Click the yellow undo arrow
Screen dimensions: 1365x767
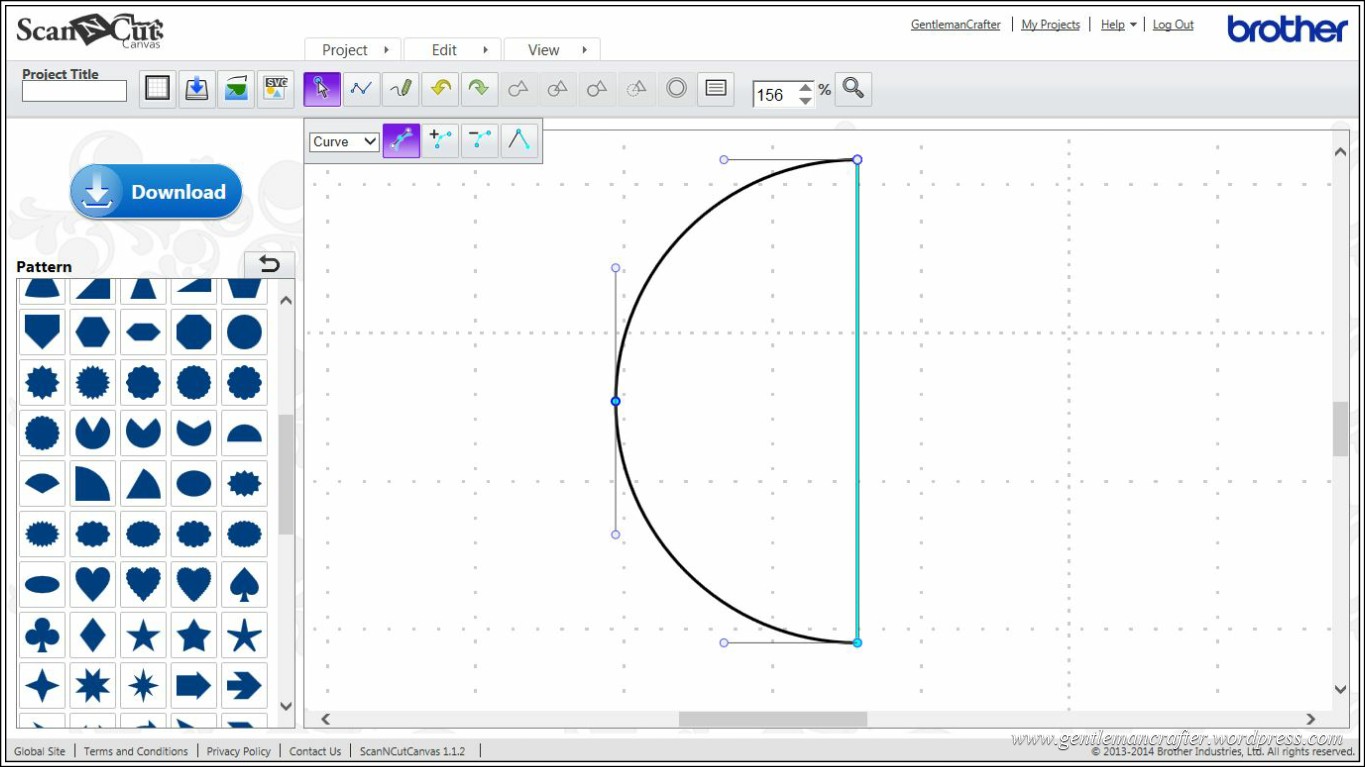coord(440,89)
